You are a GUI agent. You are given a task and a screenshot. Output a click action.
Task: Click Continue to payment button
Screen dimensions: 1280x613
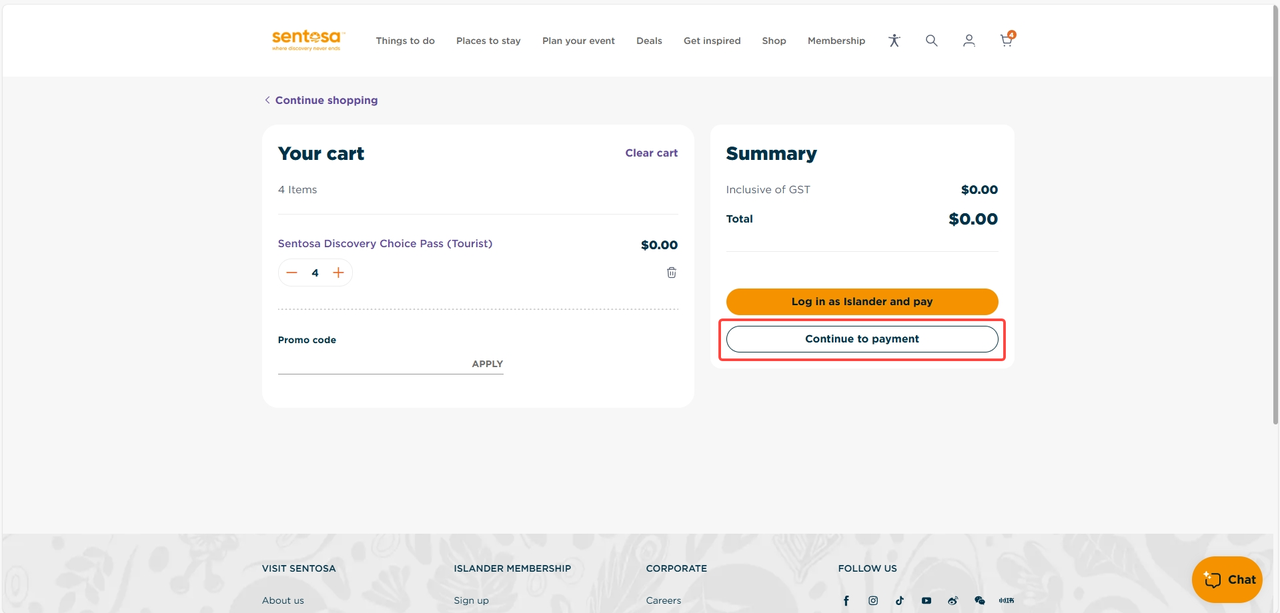(x=861, y=339)
